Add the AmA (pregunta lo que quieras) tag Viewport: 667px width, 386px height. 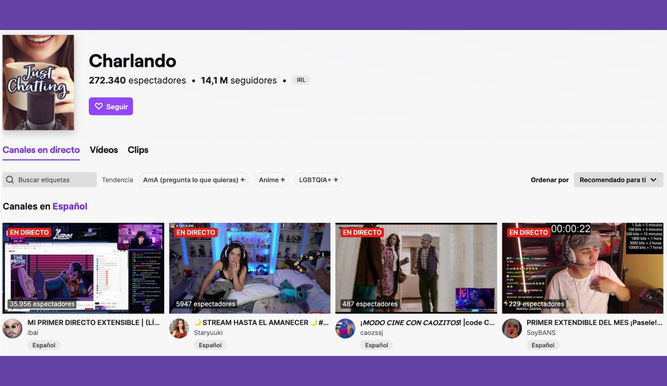pos(194,180)
